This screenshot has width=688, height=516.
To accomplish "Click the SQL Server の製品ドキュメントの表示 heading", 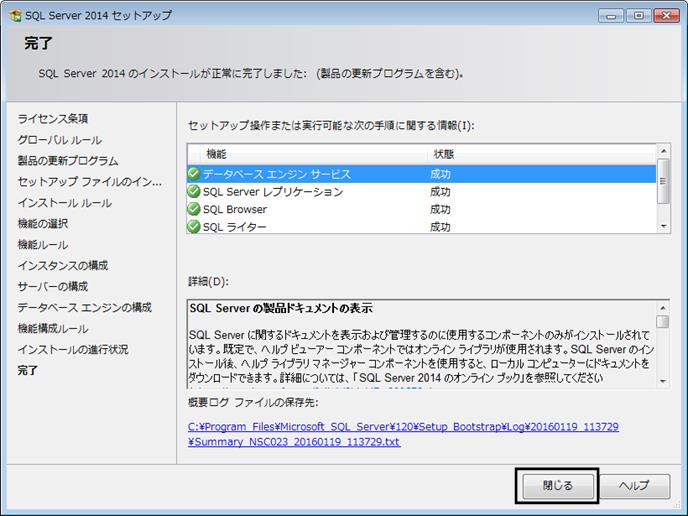I will (281, 308).
